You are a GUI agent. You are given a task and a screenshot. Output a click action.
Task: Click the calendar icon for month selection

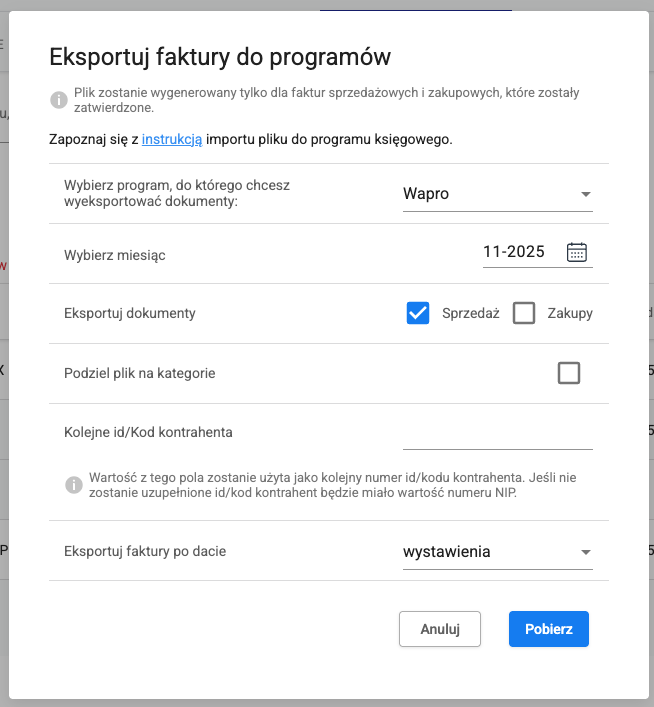coord(577,252)
